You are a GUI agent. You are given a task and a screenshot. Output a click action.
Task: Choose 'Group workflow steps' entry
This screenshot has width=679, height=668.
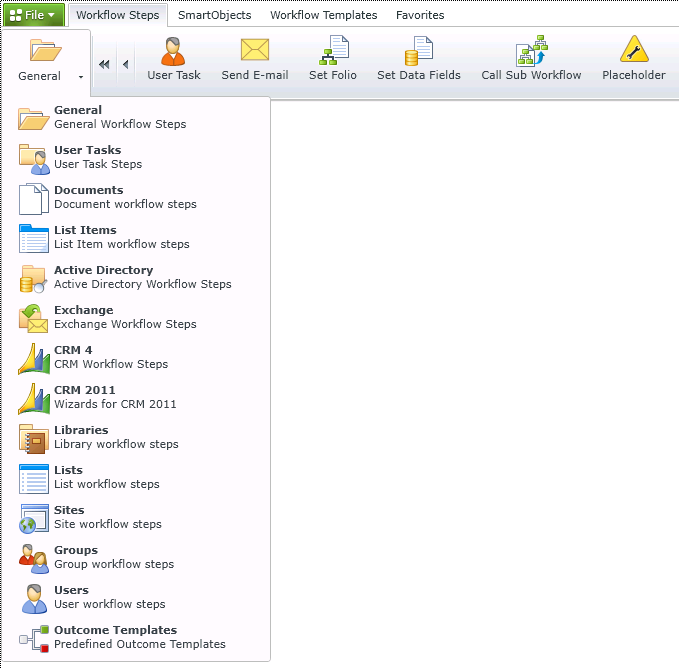[x=114, y=564]
